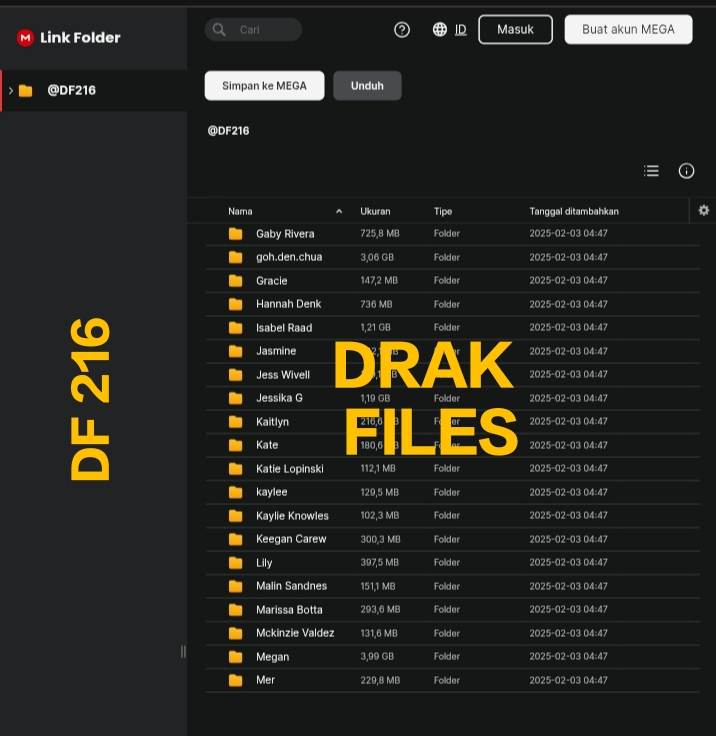Click the Katie Lopinski folder icon
This screenshot has height=736, width=716.
pos(235,468)
